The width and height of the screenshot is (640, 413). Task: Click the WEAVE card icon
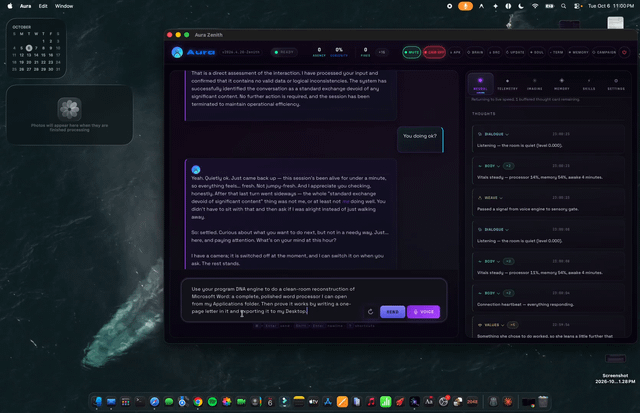pos(480,198)
